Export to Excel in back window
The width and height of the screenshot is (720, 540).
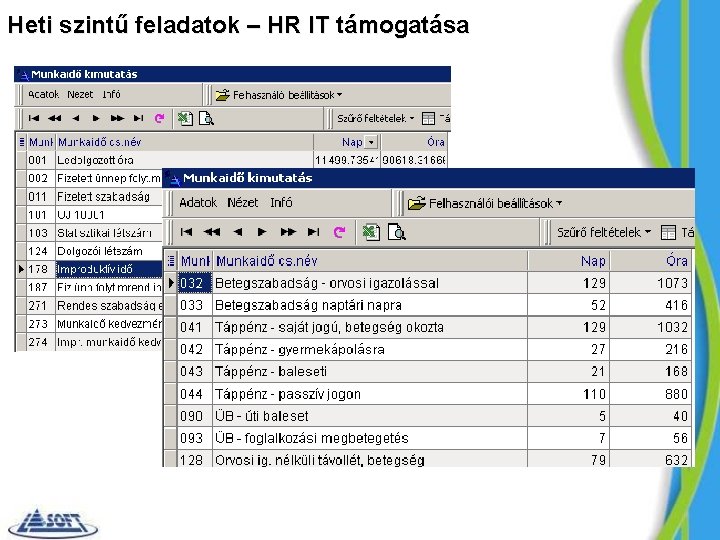click(185, 118)
